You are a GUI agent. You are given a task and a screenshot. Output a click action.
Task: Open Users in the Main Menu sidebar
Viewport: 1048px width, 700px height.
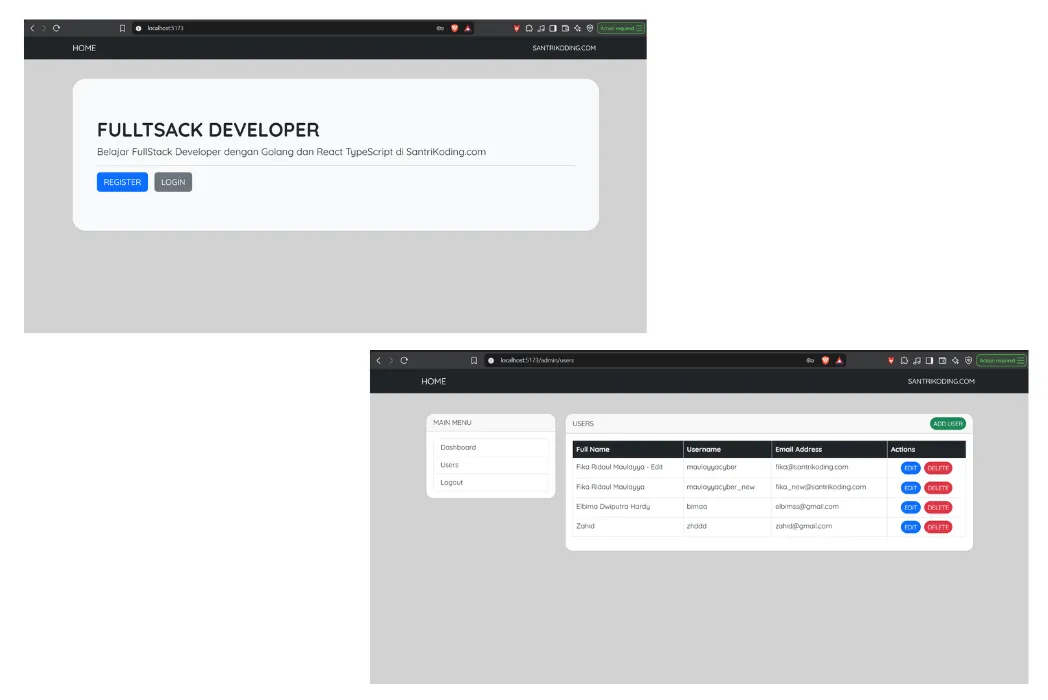(491, 465)
